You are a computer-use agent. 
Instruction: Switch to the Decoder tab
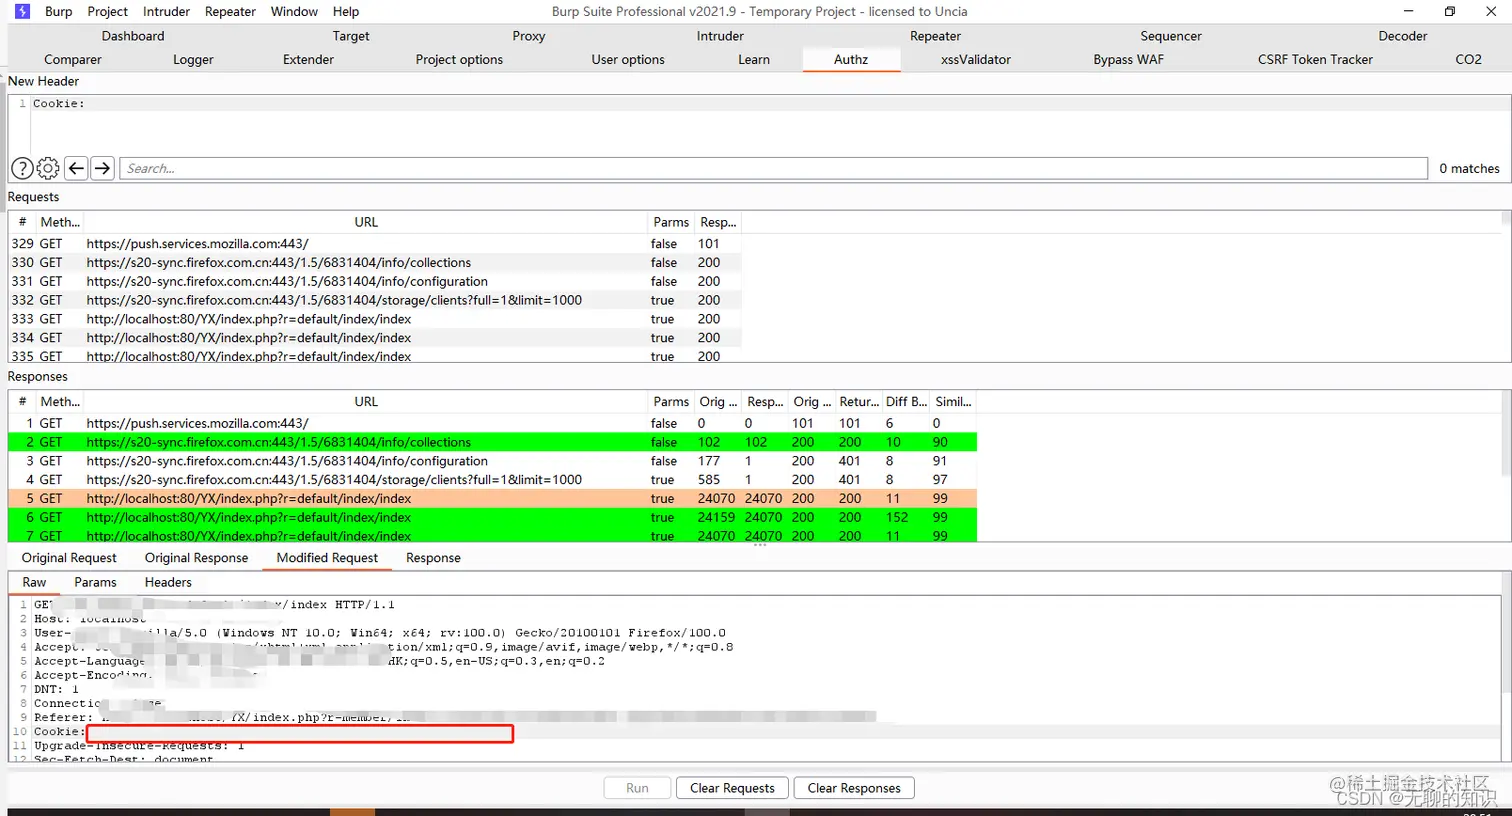[1403, 36]
